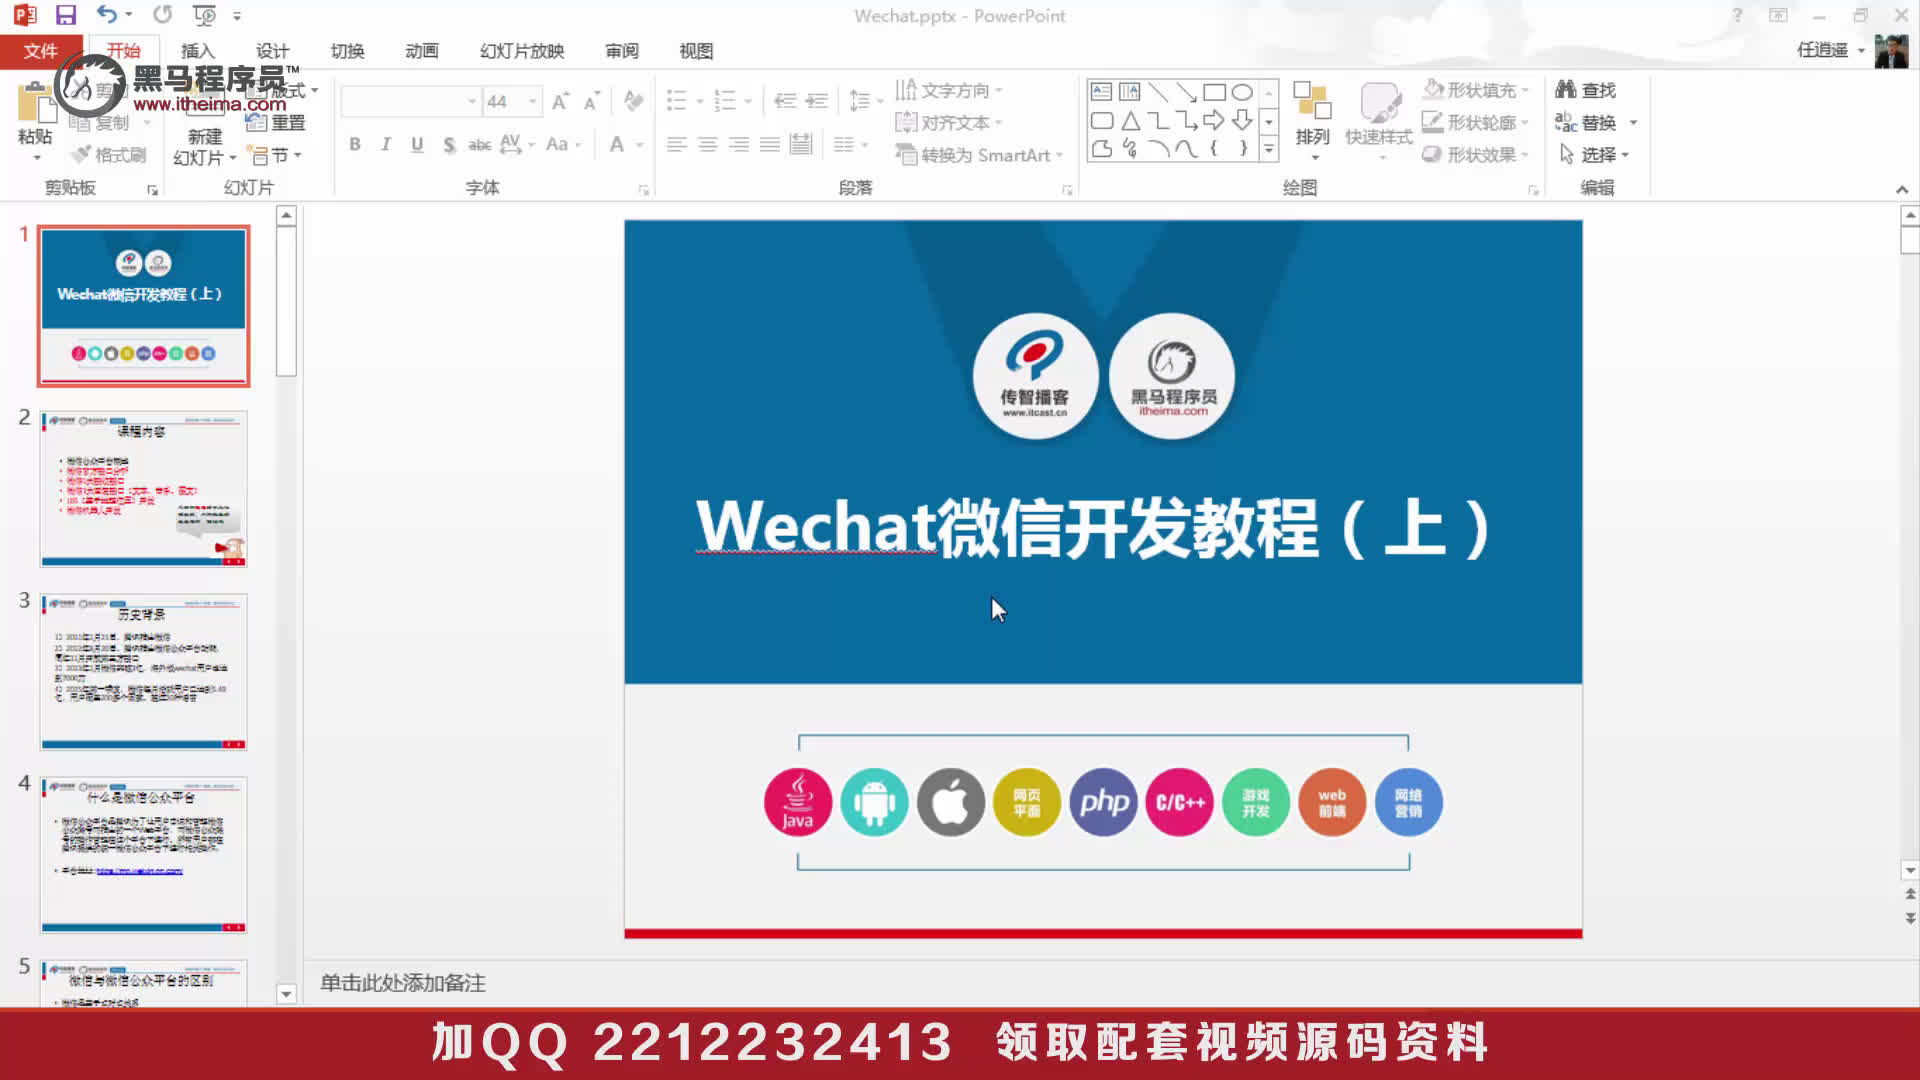Click the Decrease font size icon
Viewport: 1920px width, 1080px height.
pyautogui.click(x=591, y=101)
